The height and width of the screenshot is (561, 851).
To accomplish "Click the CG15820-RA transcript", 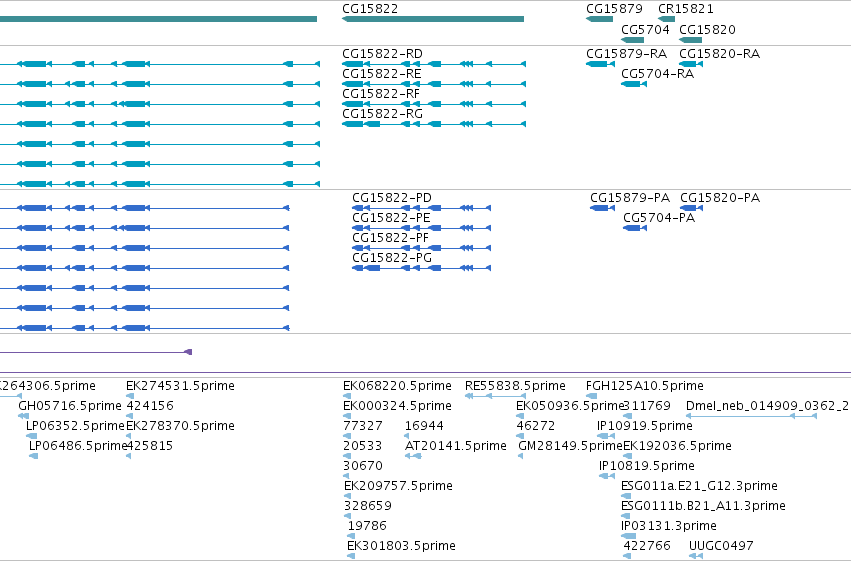I will (691, 64).
